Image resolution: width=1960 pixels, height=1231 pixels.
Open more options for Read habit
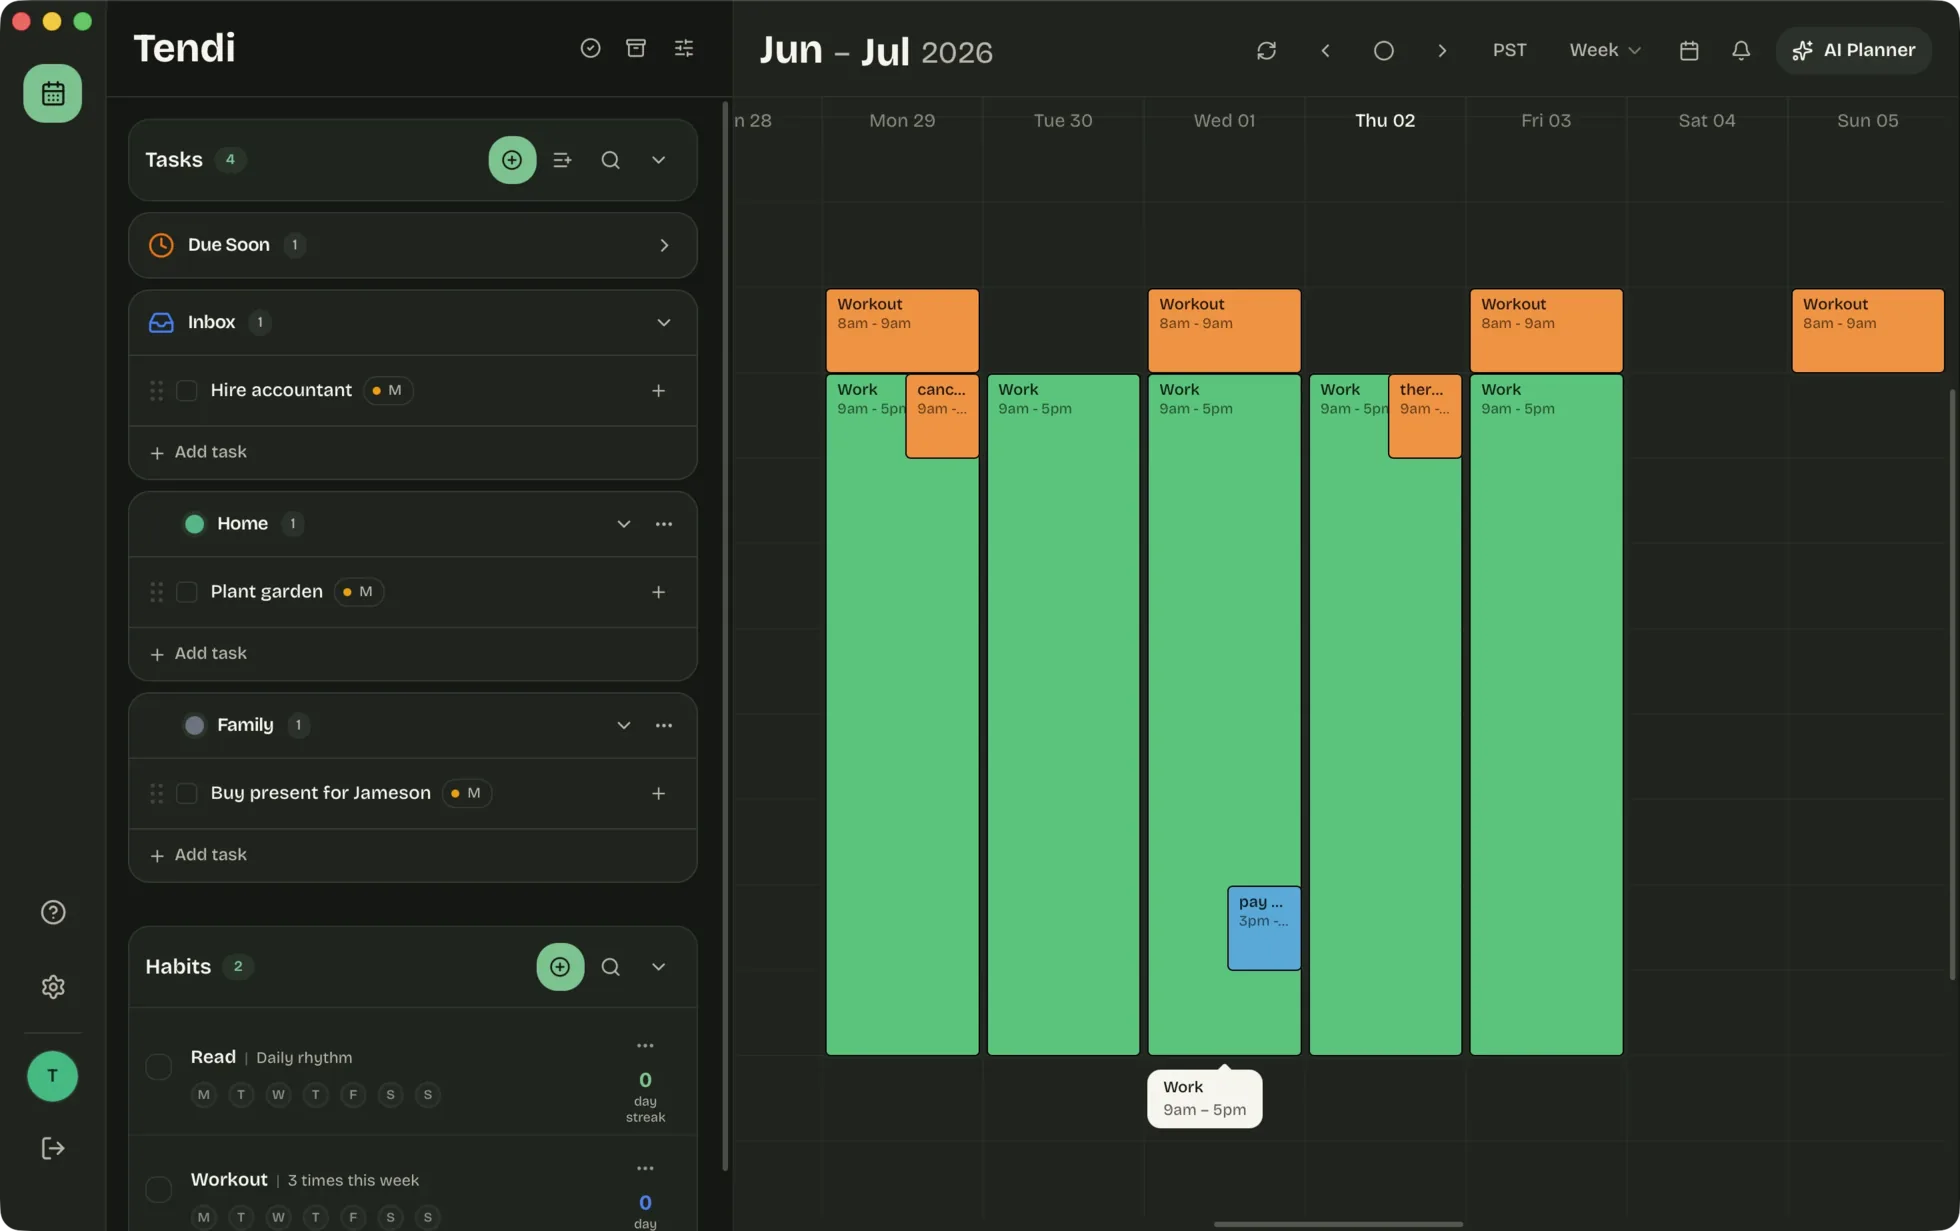645,1046
